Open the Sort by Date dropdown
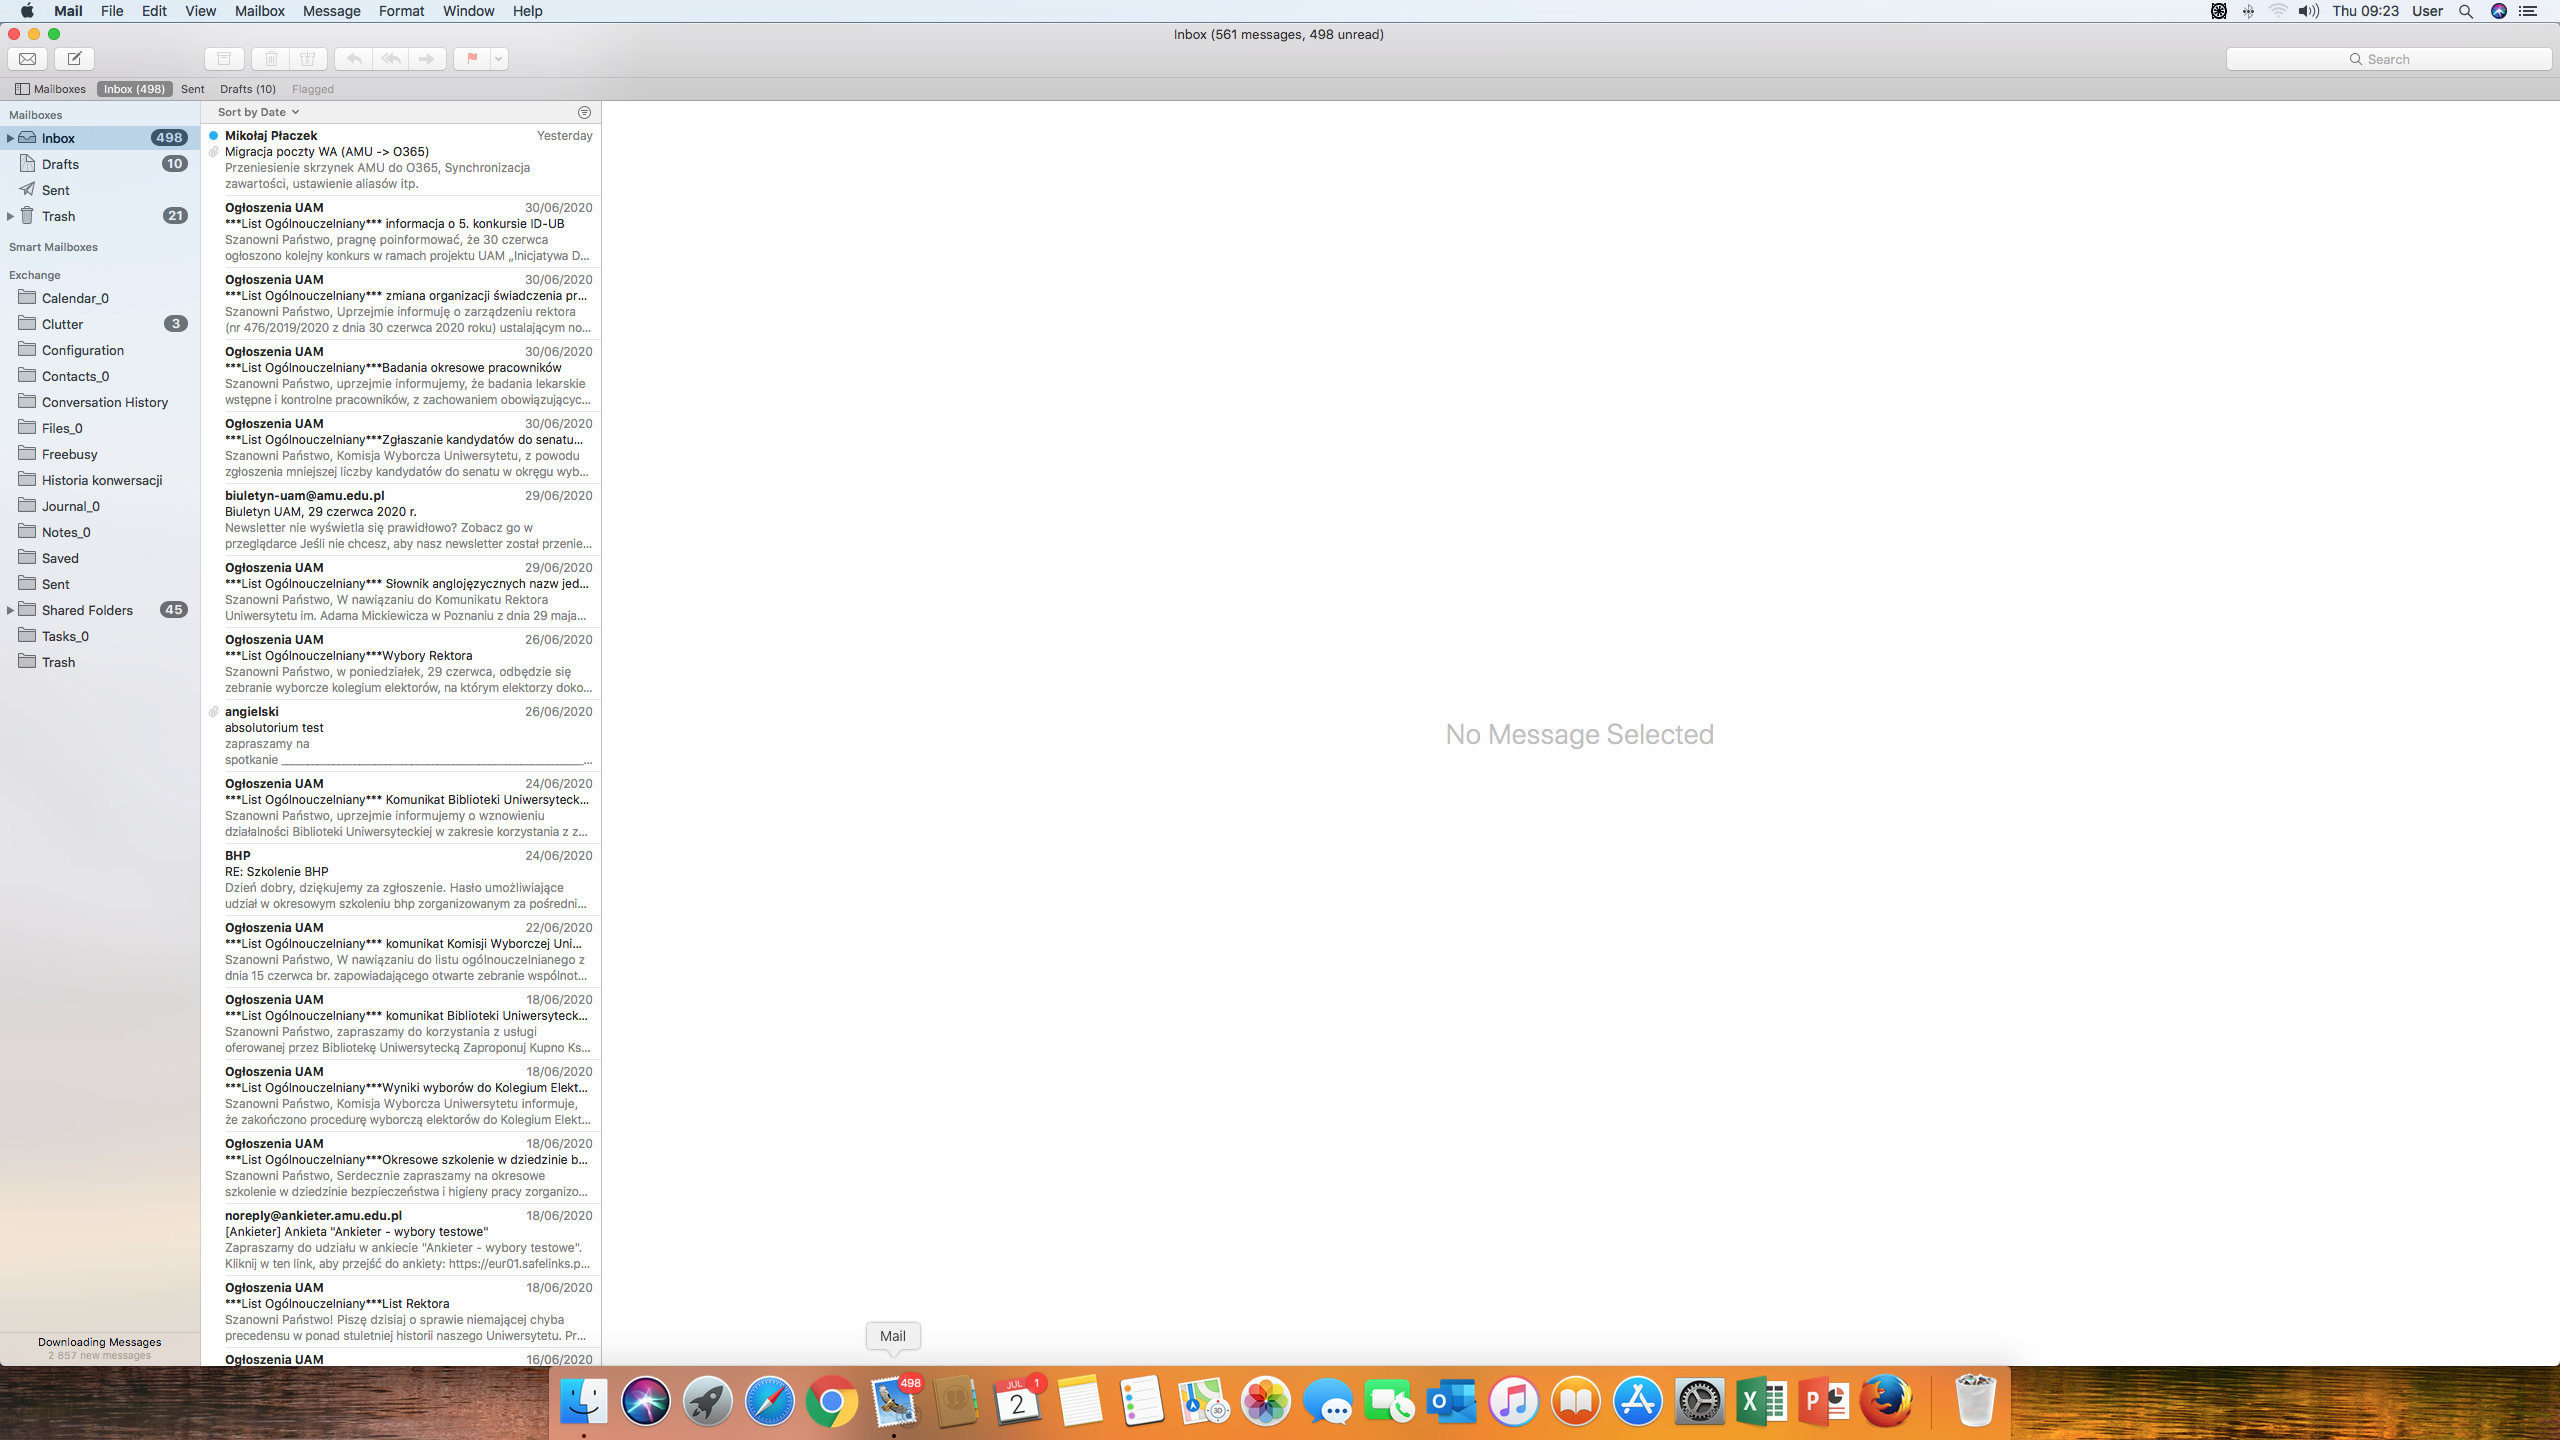Screen dimensions: 2560x1440 [258, 112]
